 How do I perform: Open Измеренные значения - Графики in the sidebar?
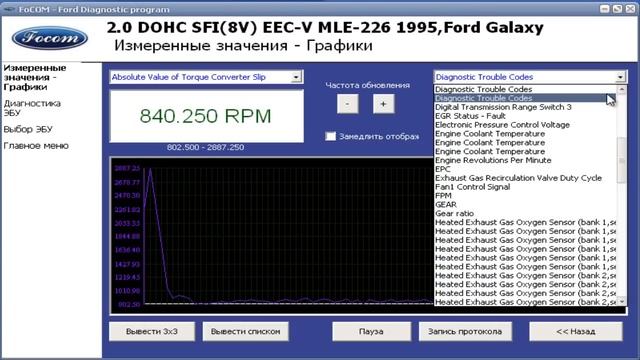coord(35,78)
